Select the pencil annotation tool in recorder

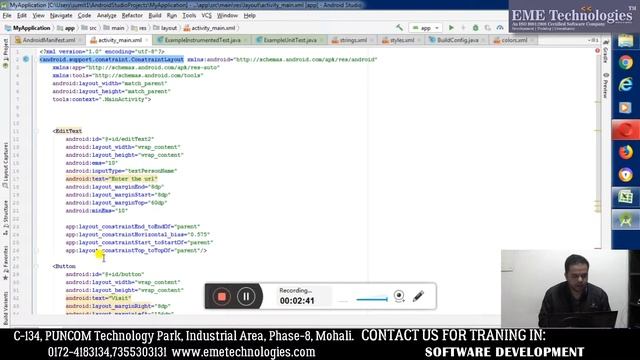pyautogui.click(x=418, y=296)
